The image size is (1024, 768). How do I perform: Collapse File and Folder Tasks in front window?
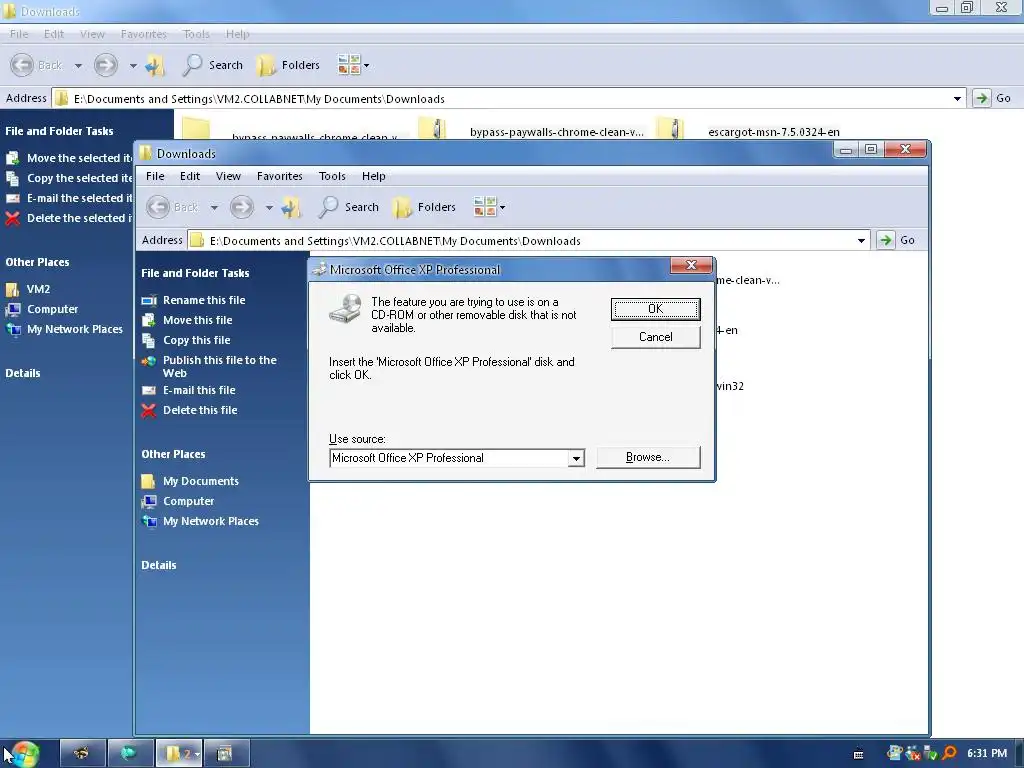195,273
